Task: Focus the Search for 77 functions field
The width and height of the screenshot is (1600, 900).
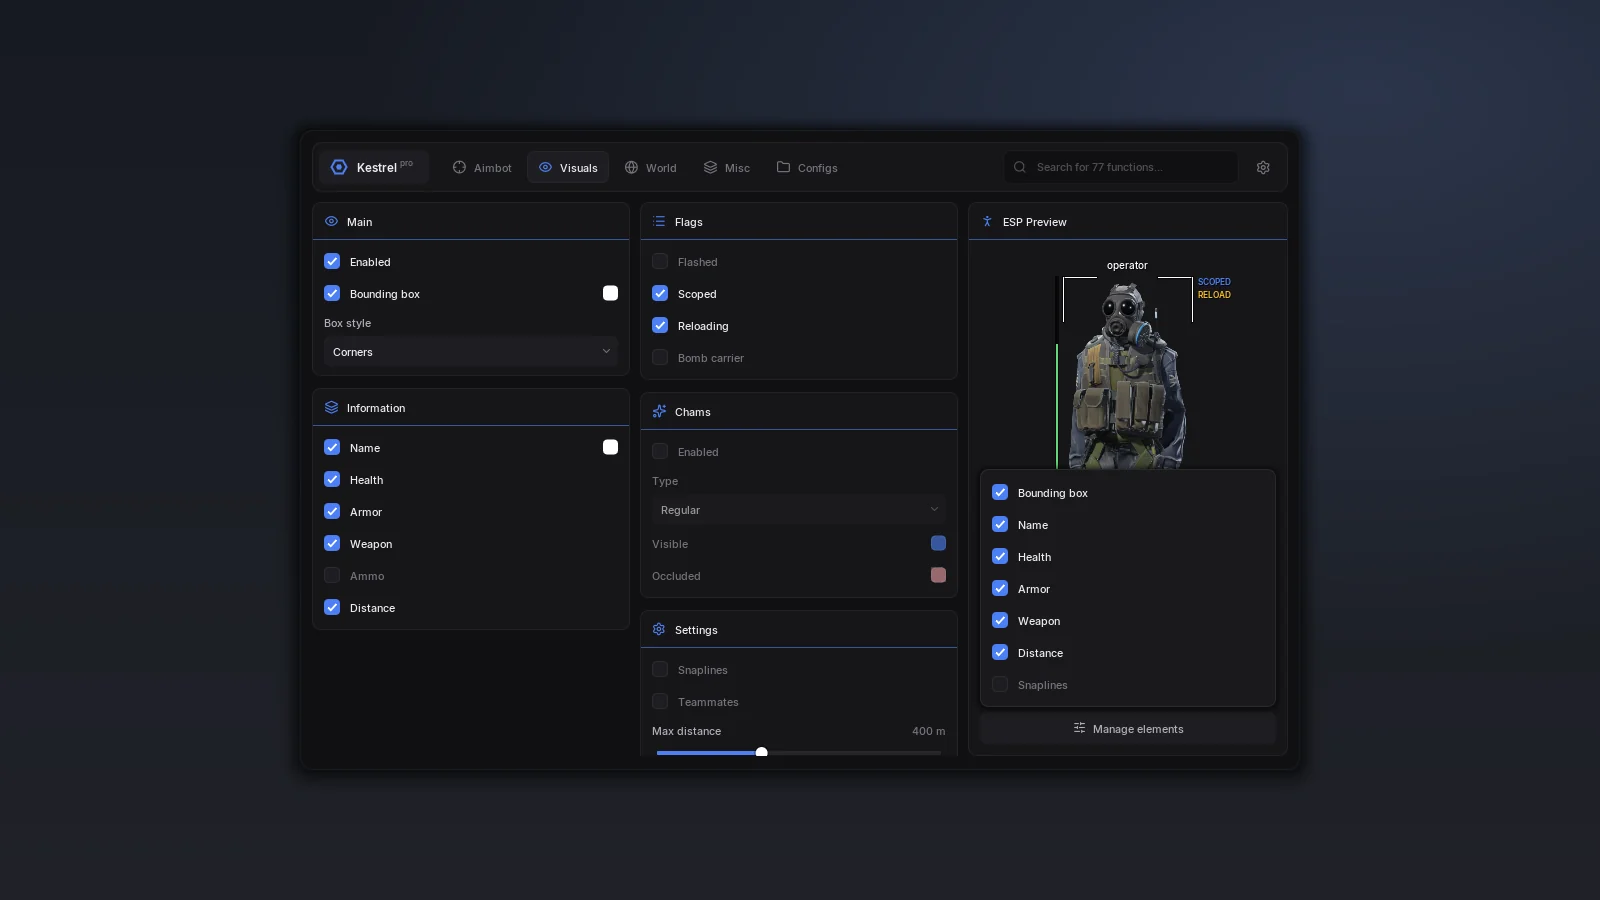Action: click(x=1121, y=167)
